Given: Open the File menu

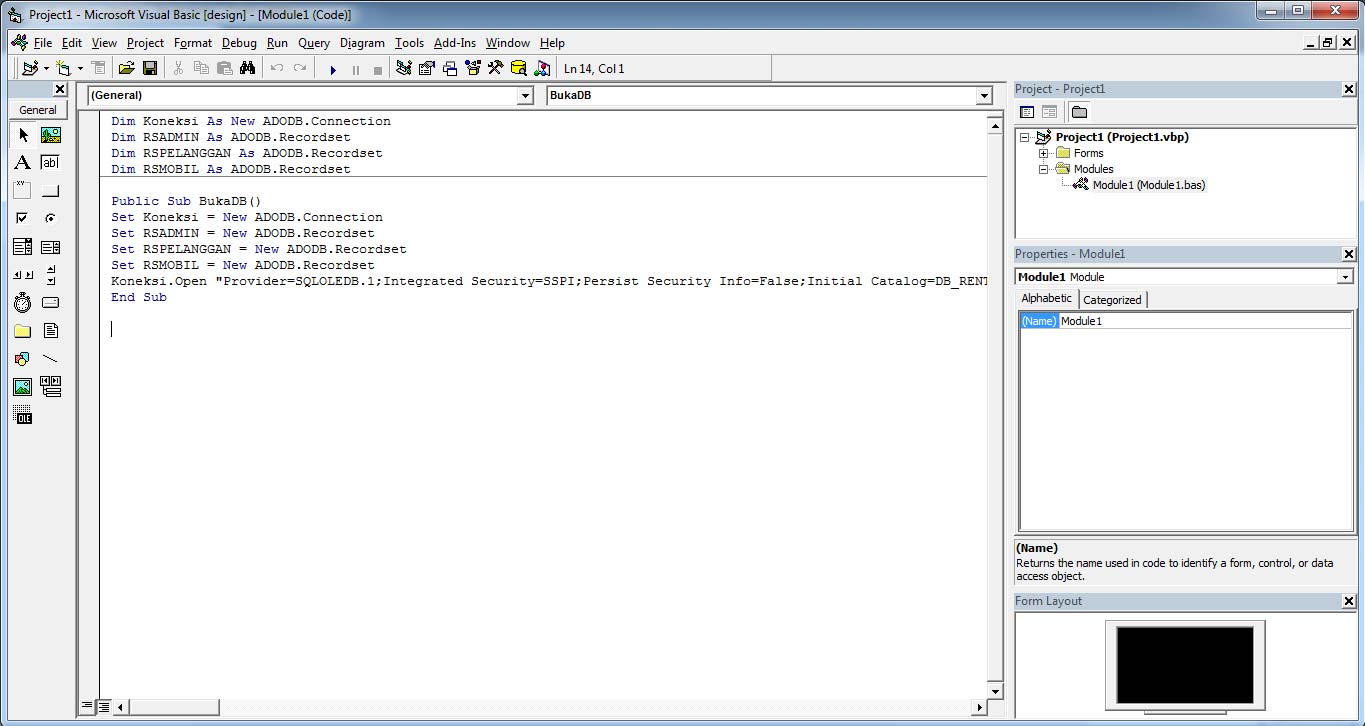Looking at the screenshot, I should click(x=43, y=43).
